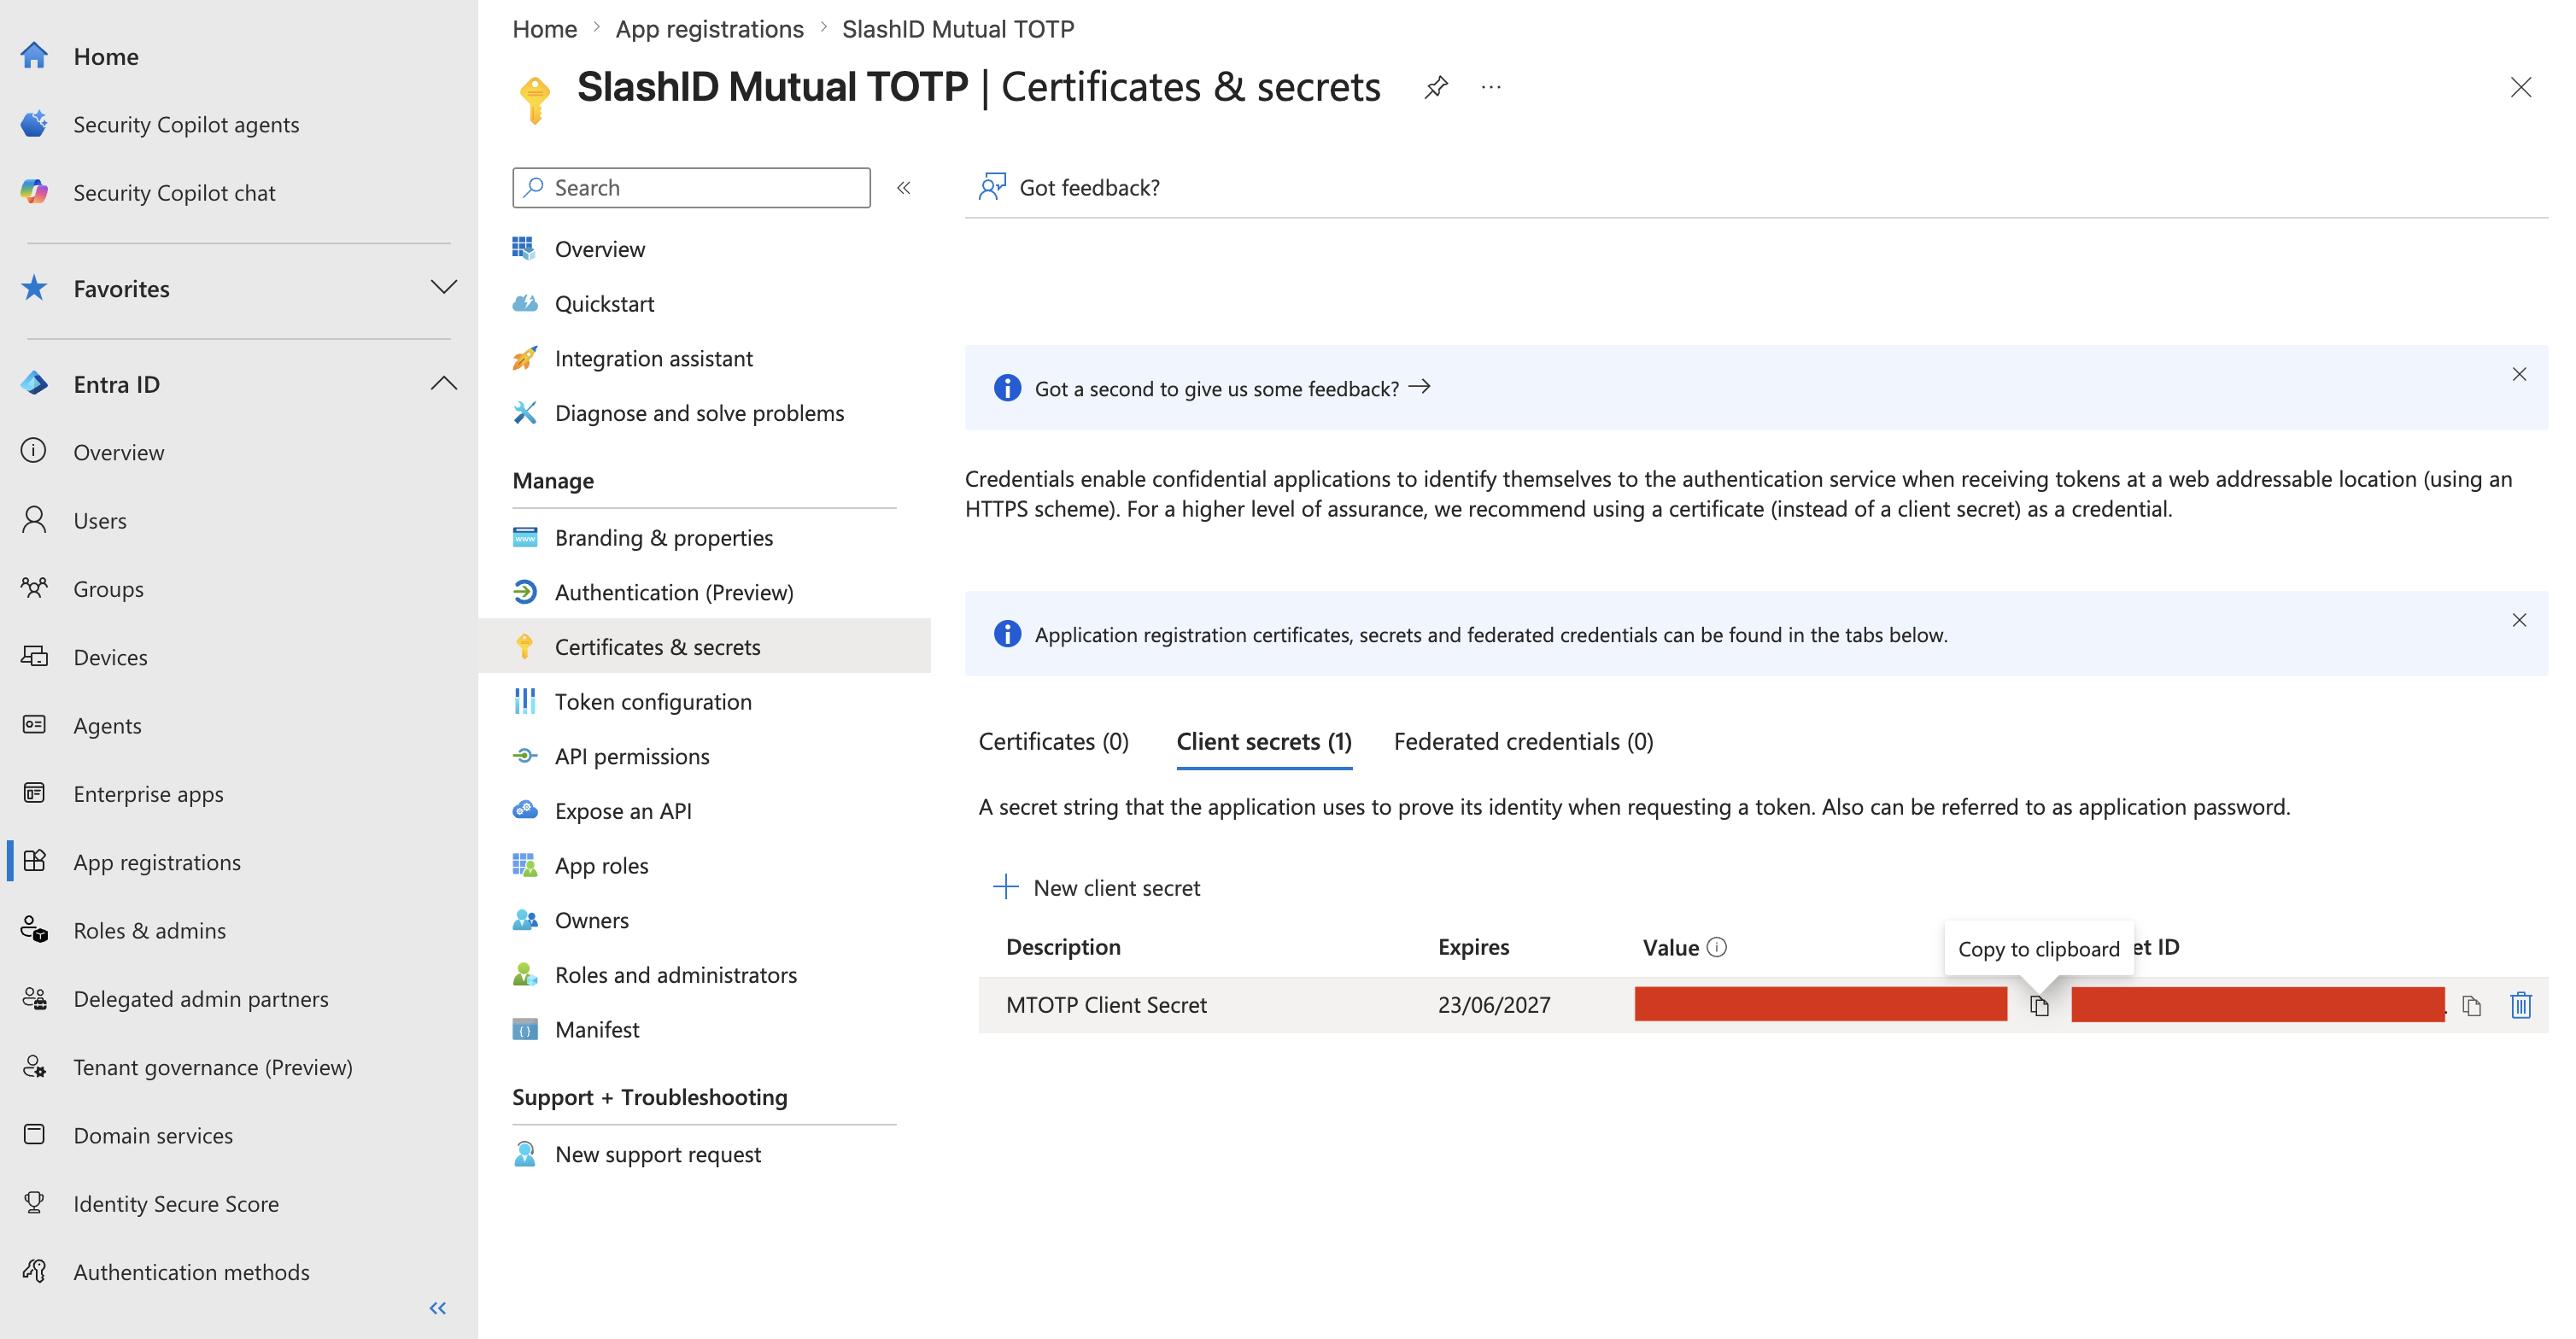The height and width of the screenshot is (1339, 2576).
Task: Open the Quickstart page
Action: [x=604, y=303]
